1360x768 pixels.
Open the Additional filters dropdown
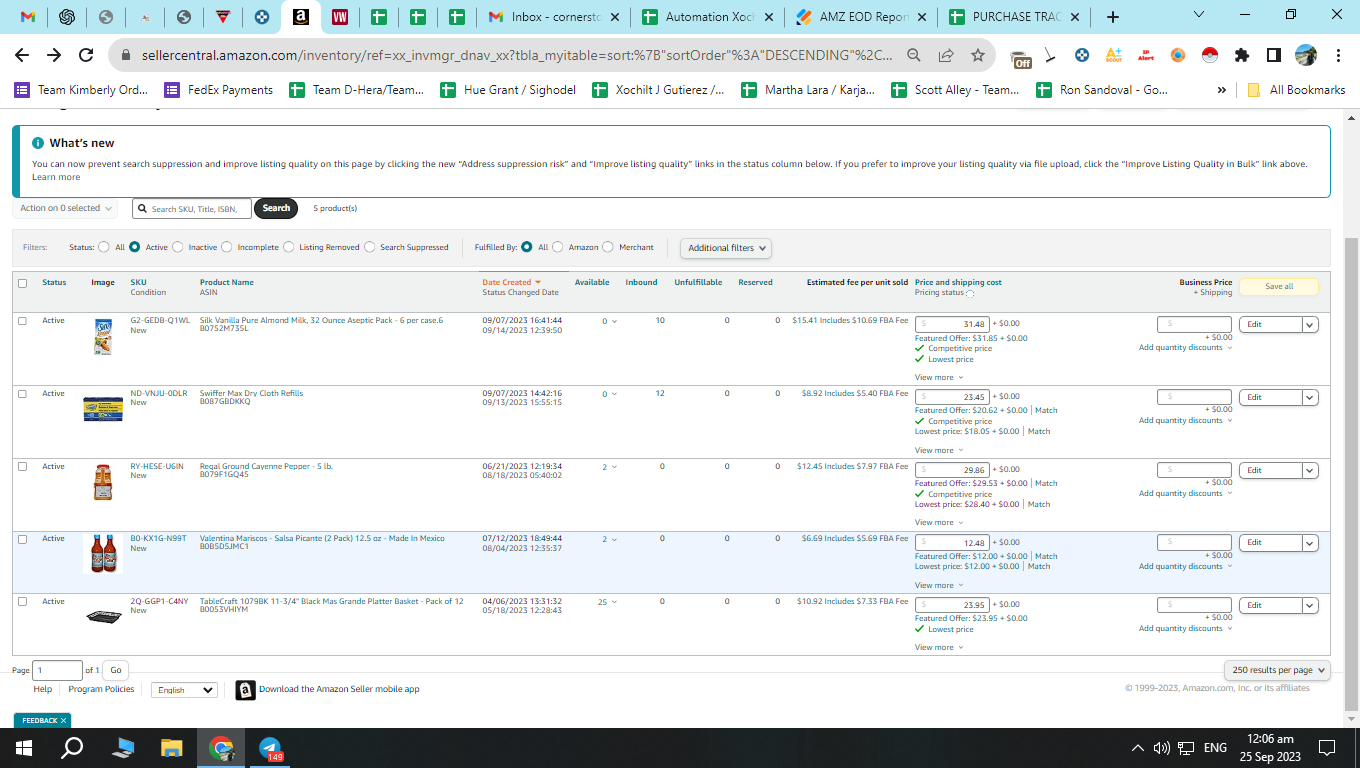point(726,248)
